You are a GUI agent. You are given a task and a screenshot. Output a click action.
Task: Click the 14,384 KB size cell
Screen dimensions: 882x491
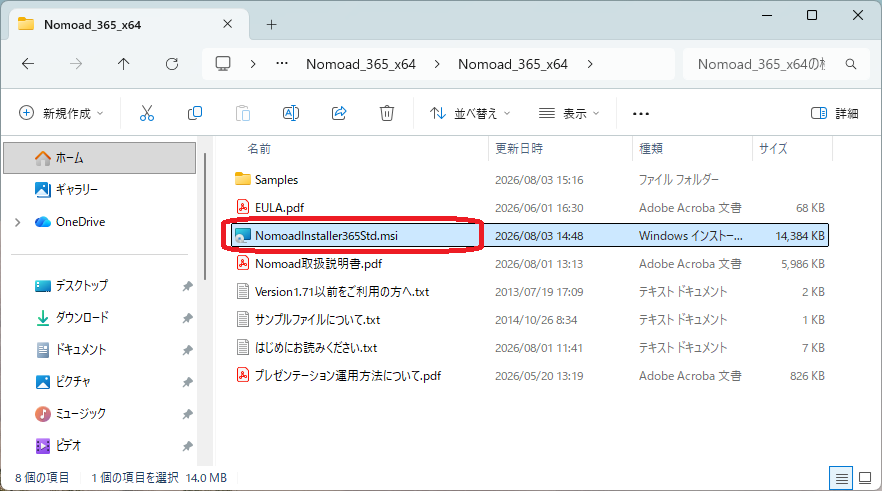pos(799,236)
